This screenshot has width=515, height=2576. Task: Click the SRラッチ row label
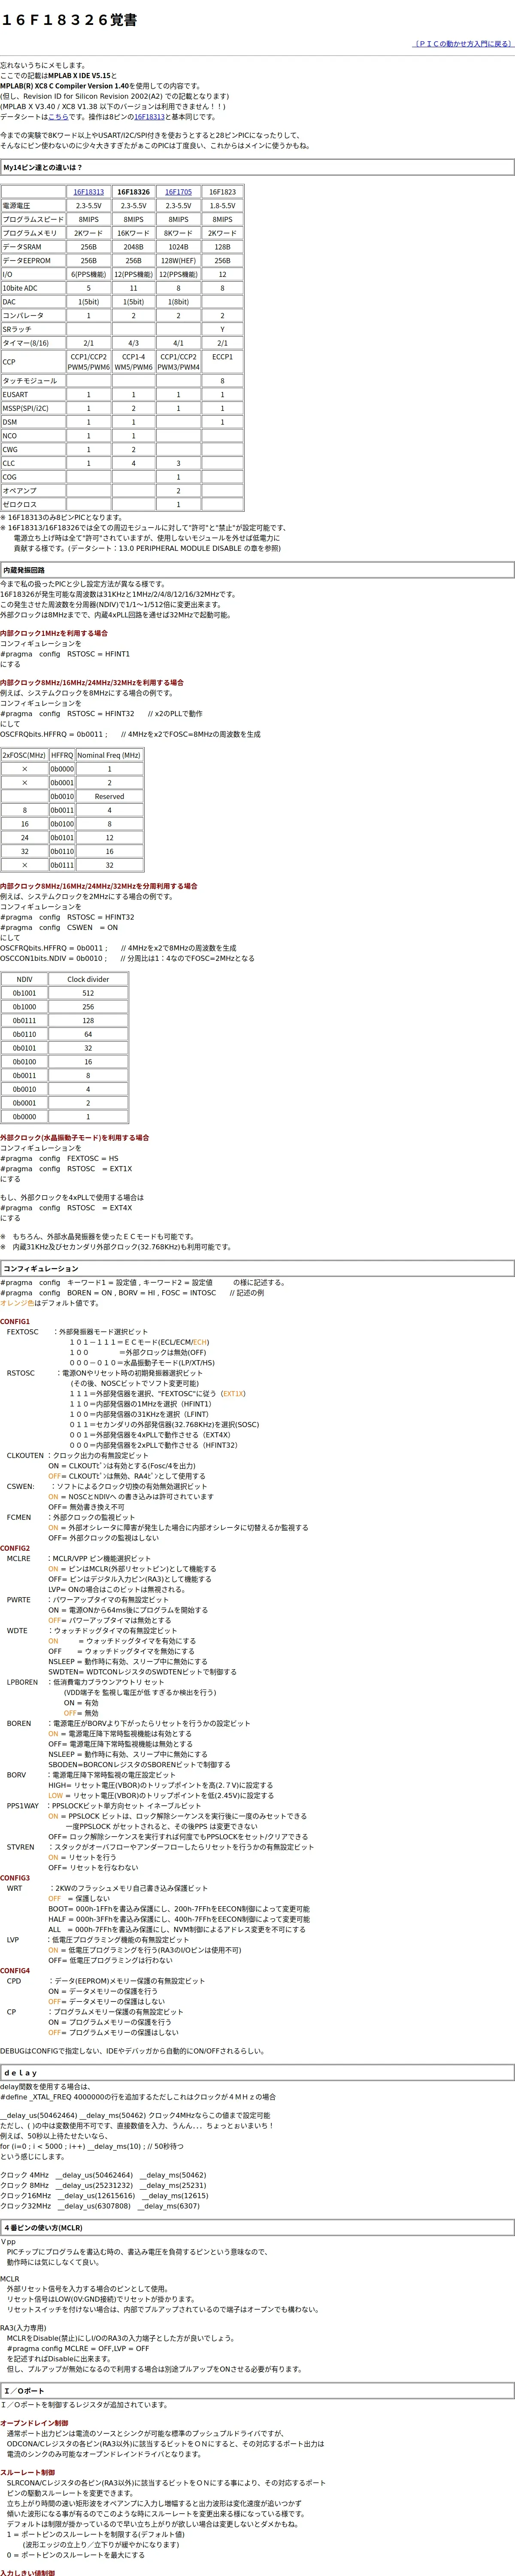pyautogui.click(x=33, y=329)
